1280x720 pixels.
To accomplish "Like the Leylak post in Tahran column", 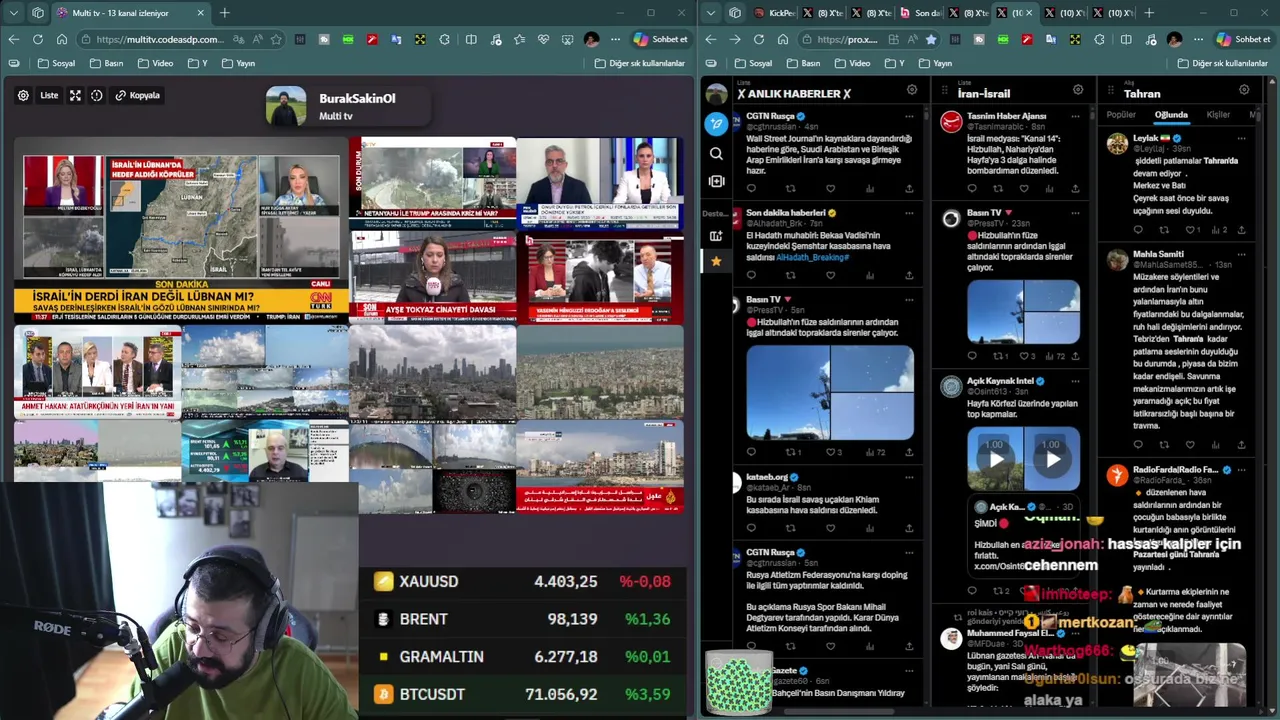I will tap(1192, 230).
